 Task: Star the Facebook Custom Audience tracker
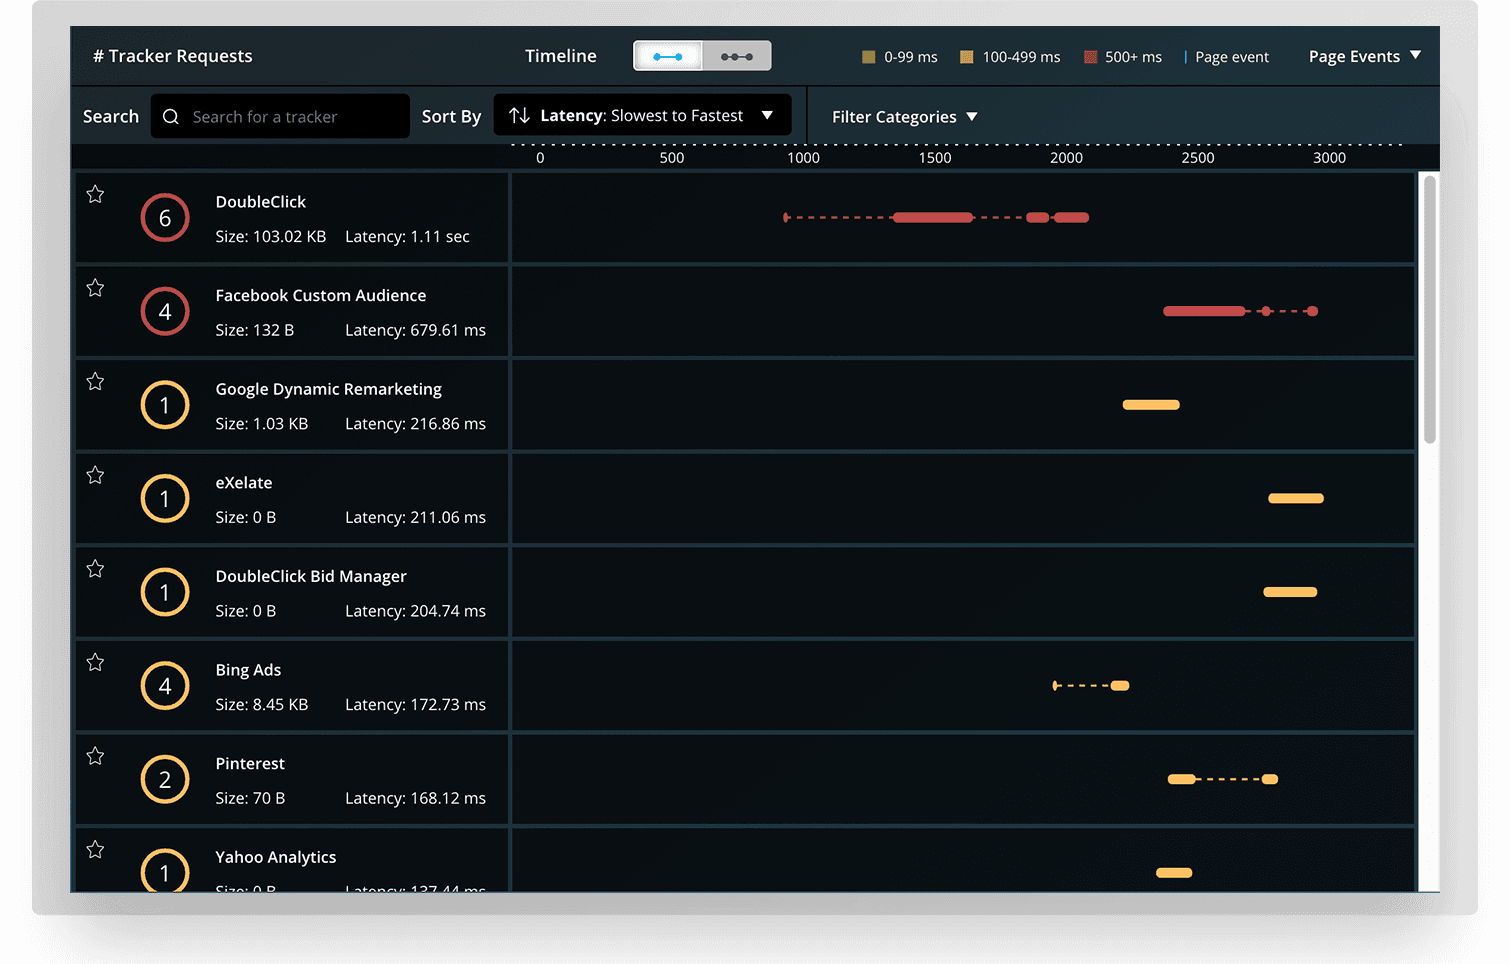[95, 288]
